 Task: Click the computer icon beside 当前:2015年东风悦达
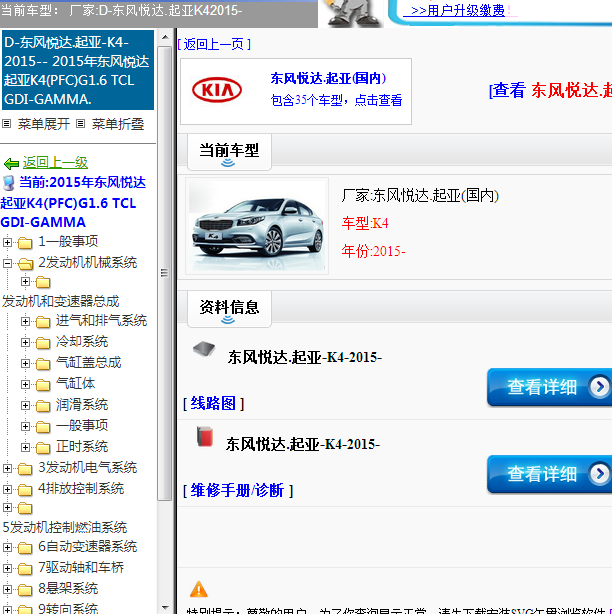click(x=8, y=183)
